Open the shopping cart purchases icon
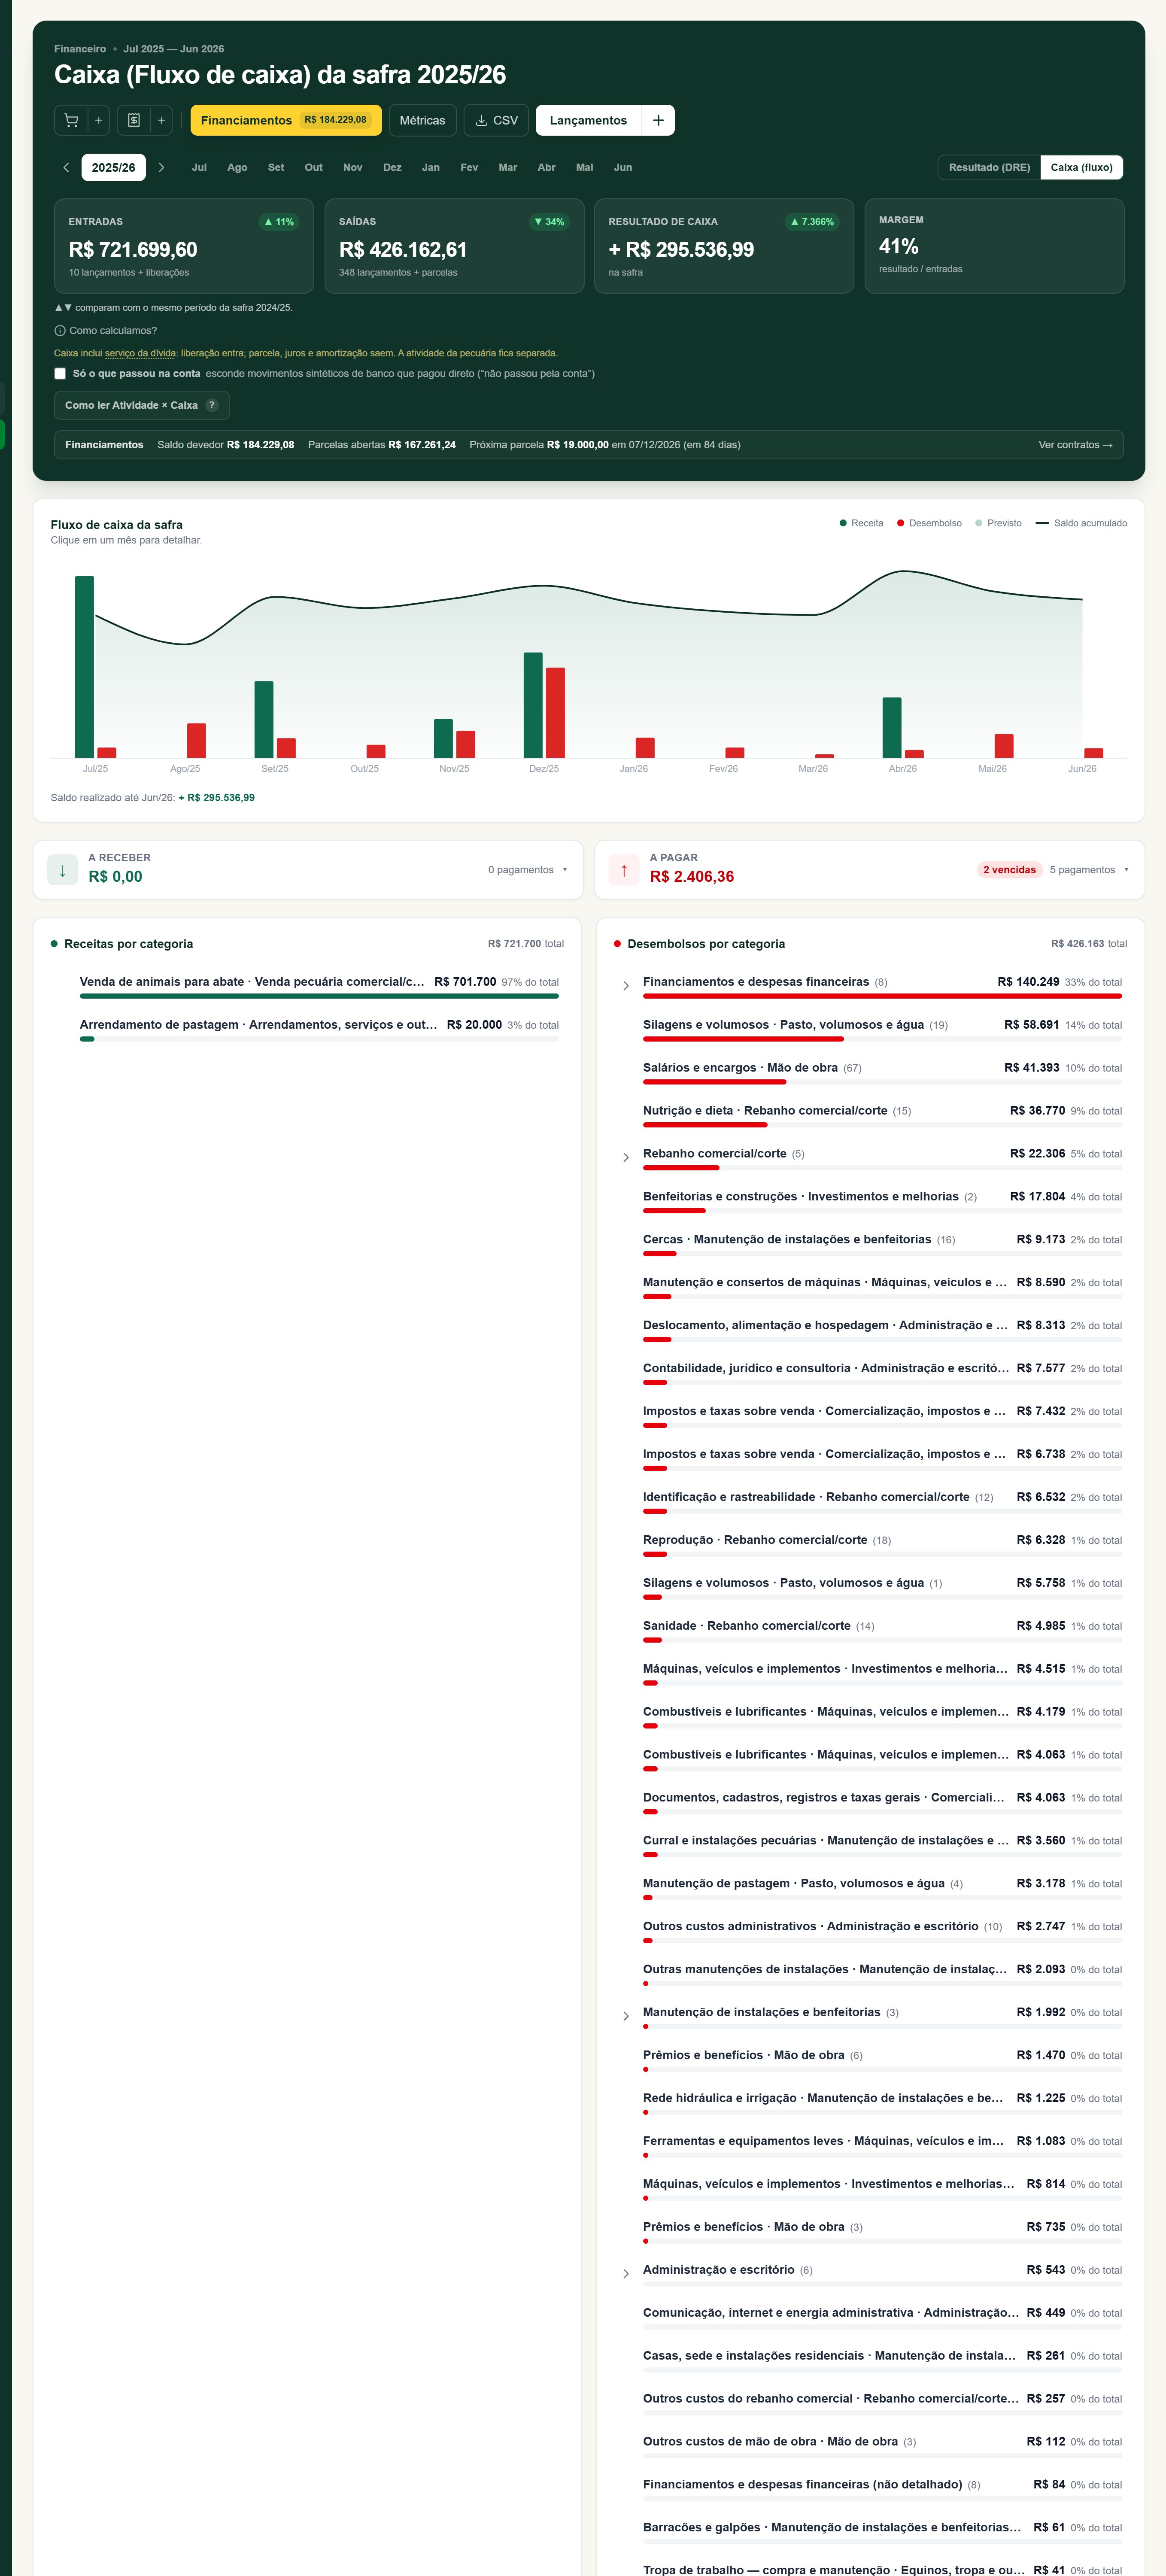 point(71,120)
